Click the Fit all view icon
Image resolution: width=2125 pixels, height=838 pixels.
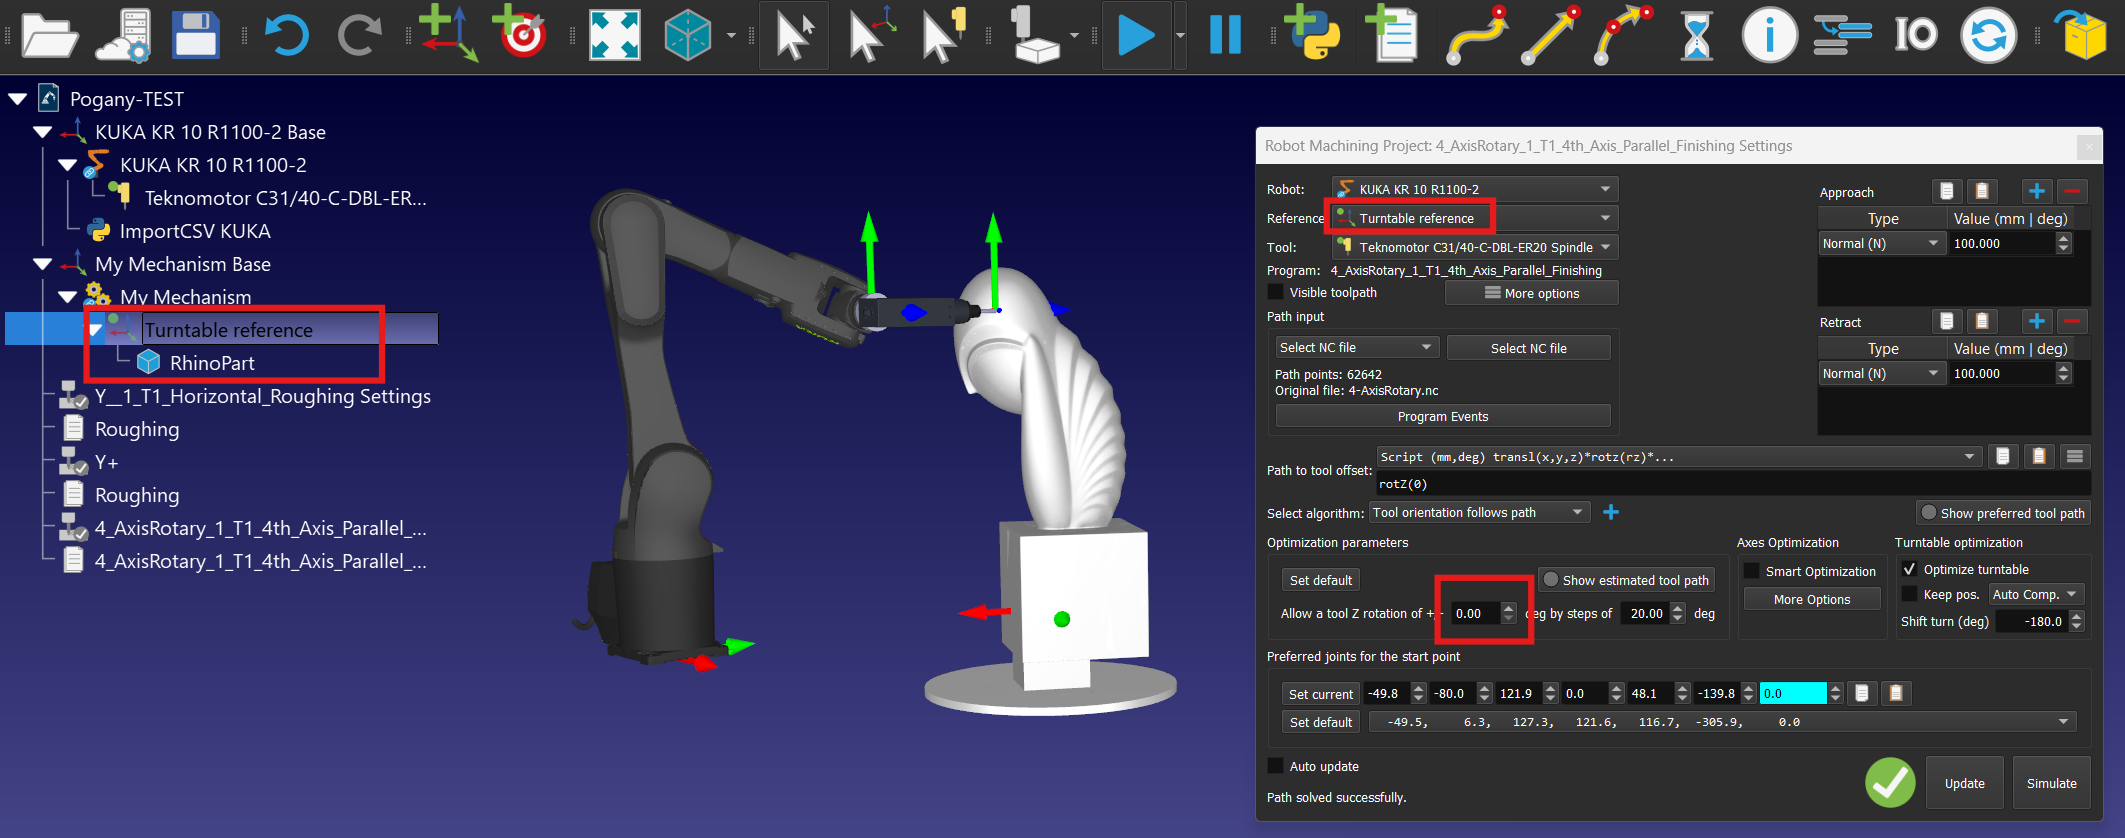[614, 35]
